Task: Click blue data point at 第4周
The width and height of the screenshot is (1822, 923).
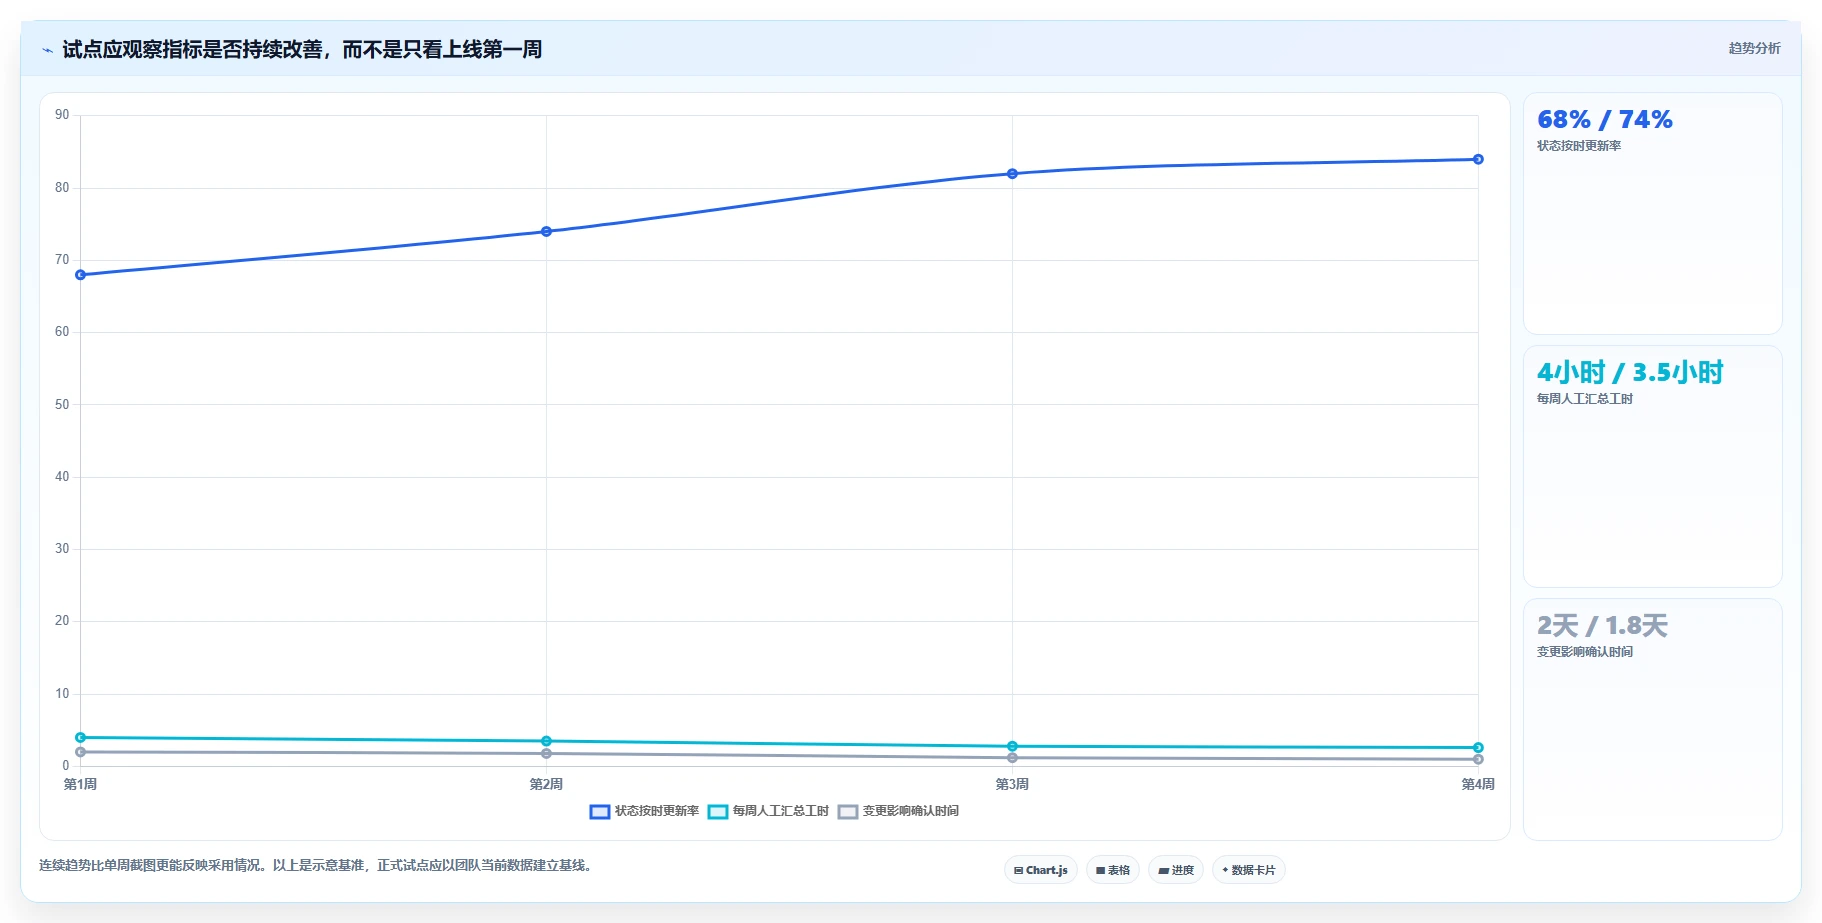Action: 1478,159
